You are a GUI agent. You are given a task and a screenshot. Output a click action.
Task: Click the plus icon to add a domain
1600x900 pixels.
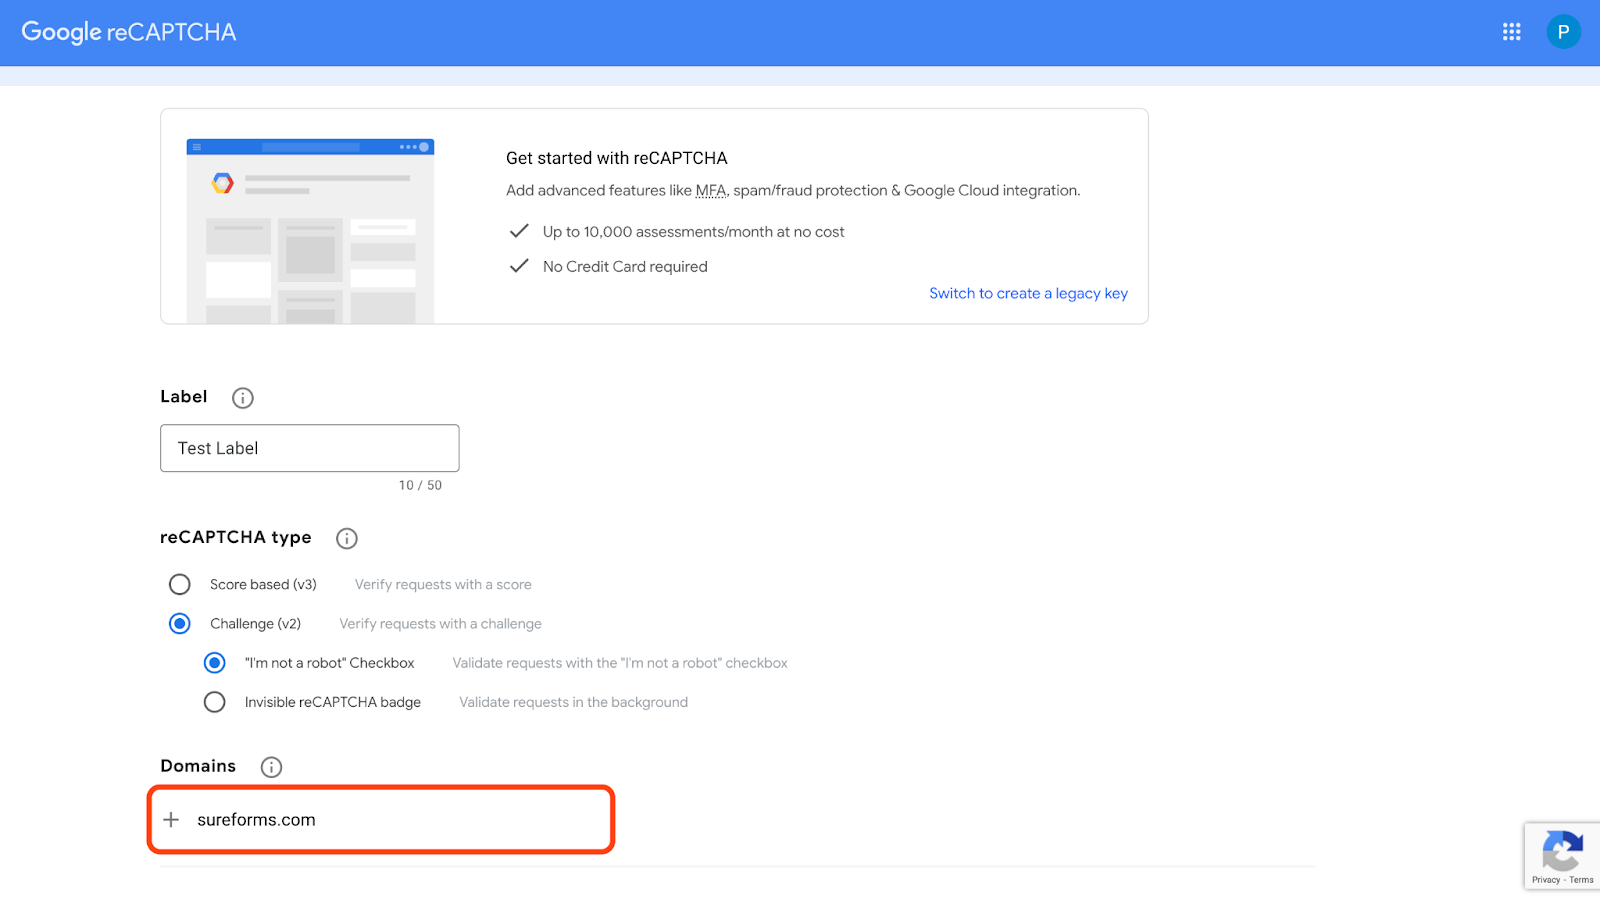tap(171, 819)
